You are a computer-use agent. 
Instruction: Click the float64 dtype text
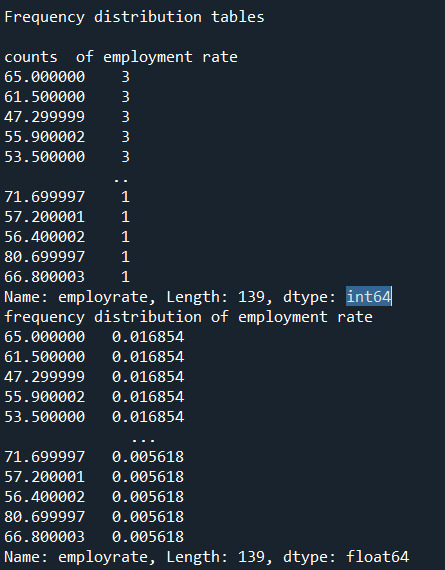[x=378, y=557]
